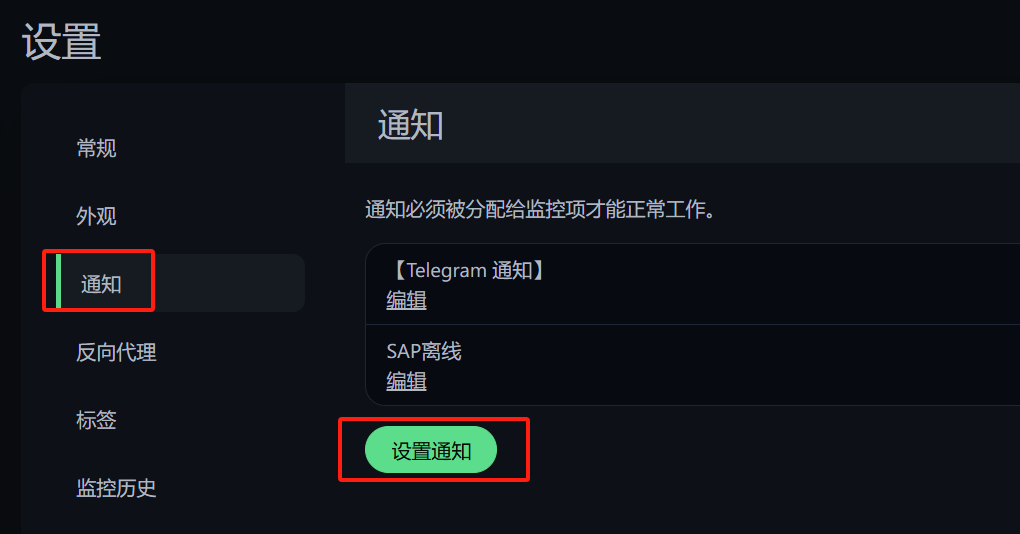This screenshot has height=534, width=1020.
Task: Show the 监控历史 settings section
Action: point(116,488)
